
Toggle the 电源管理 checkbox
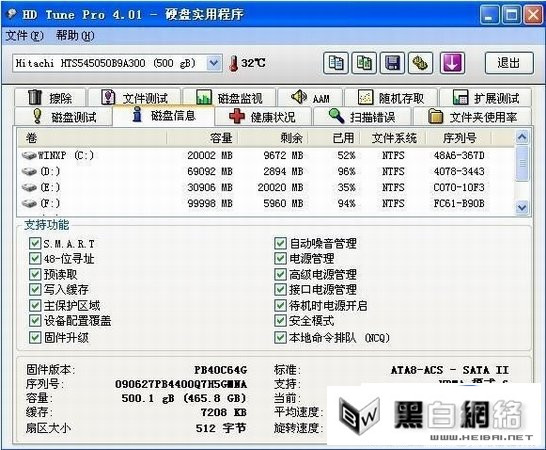[x=280, y=258]
